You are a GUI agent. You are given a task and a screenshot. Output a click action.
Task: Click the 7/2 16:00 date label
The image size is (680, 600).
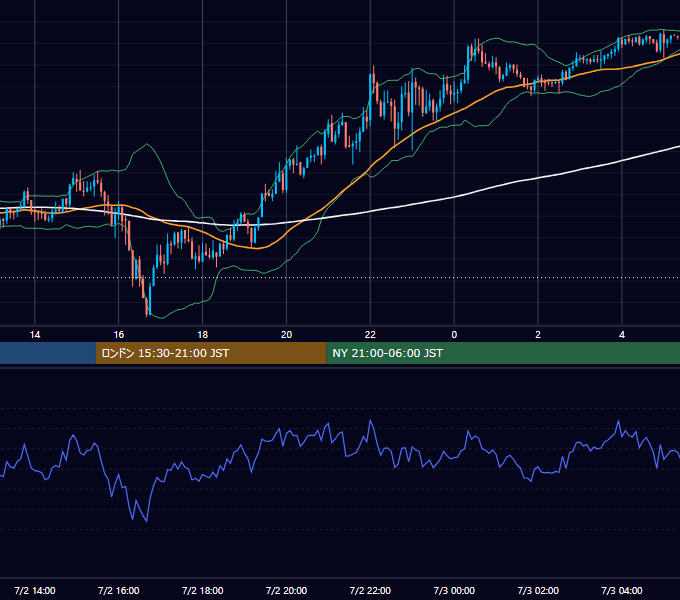[x=118, y=590]
